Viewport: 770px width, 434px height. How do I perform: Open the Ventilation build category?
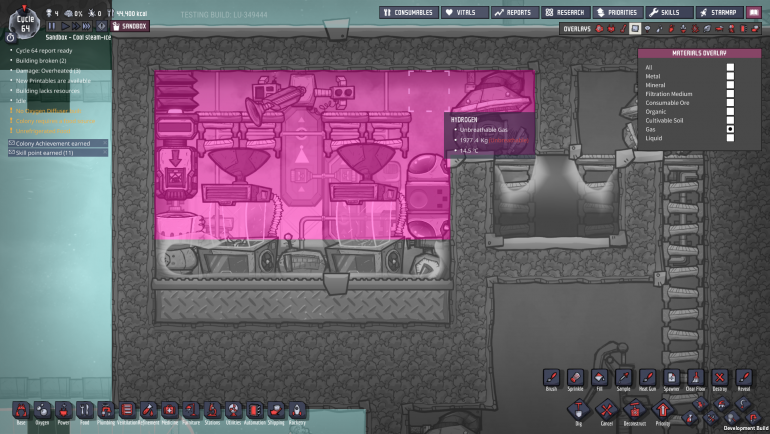pyautogui.click(x=127, y=410)
